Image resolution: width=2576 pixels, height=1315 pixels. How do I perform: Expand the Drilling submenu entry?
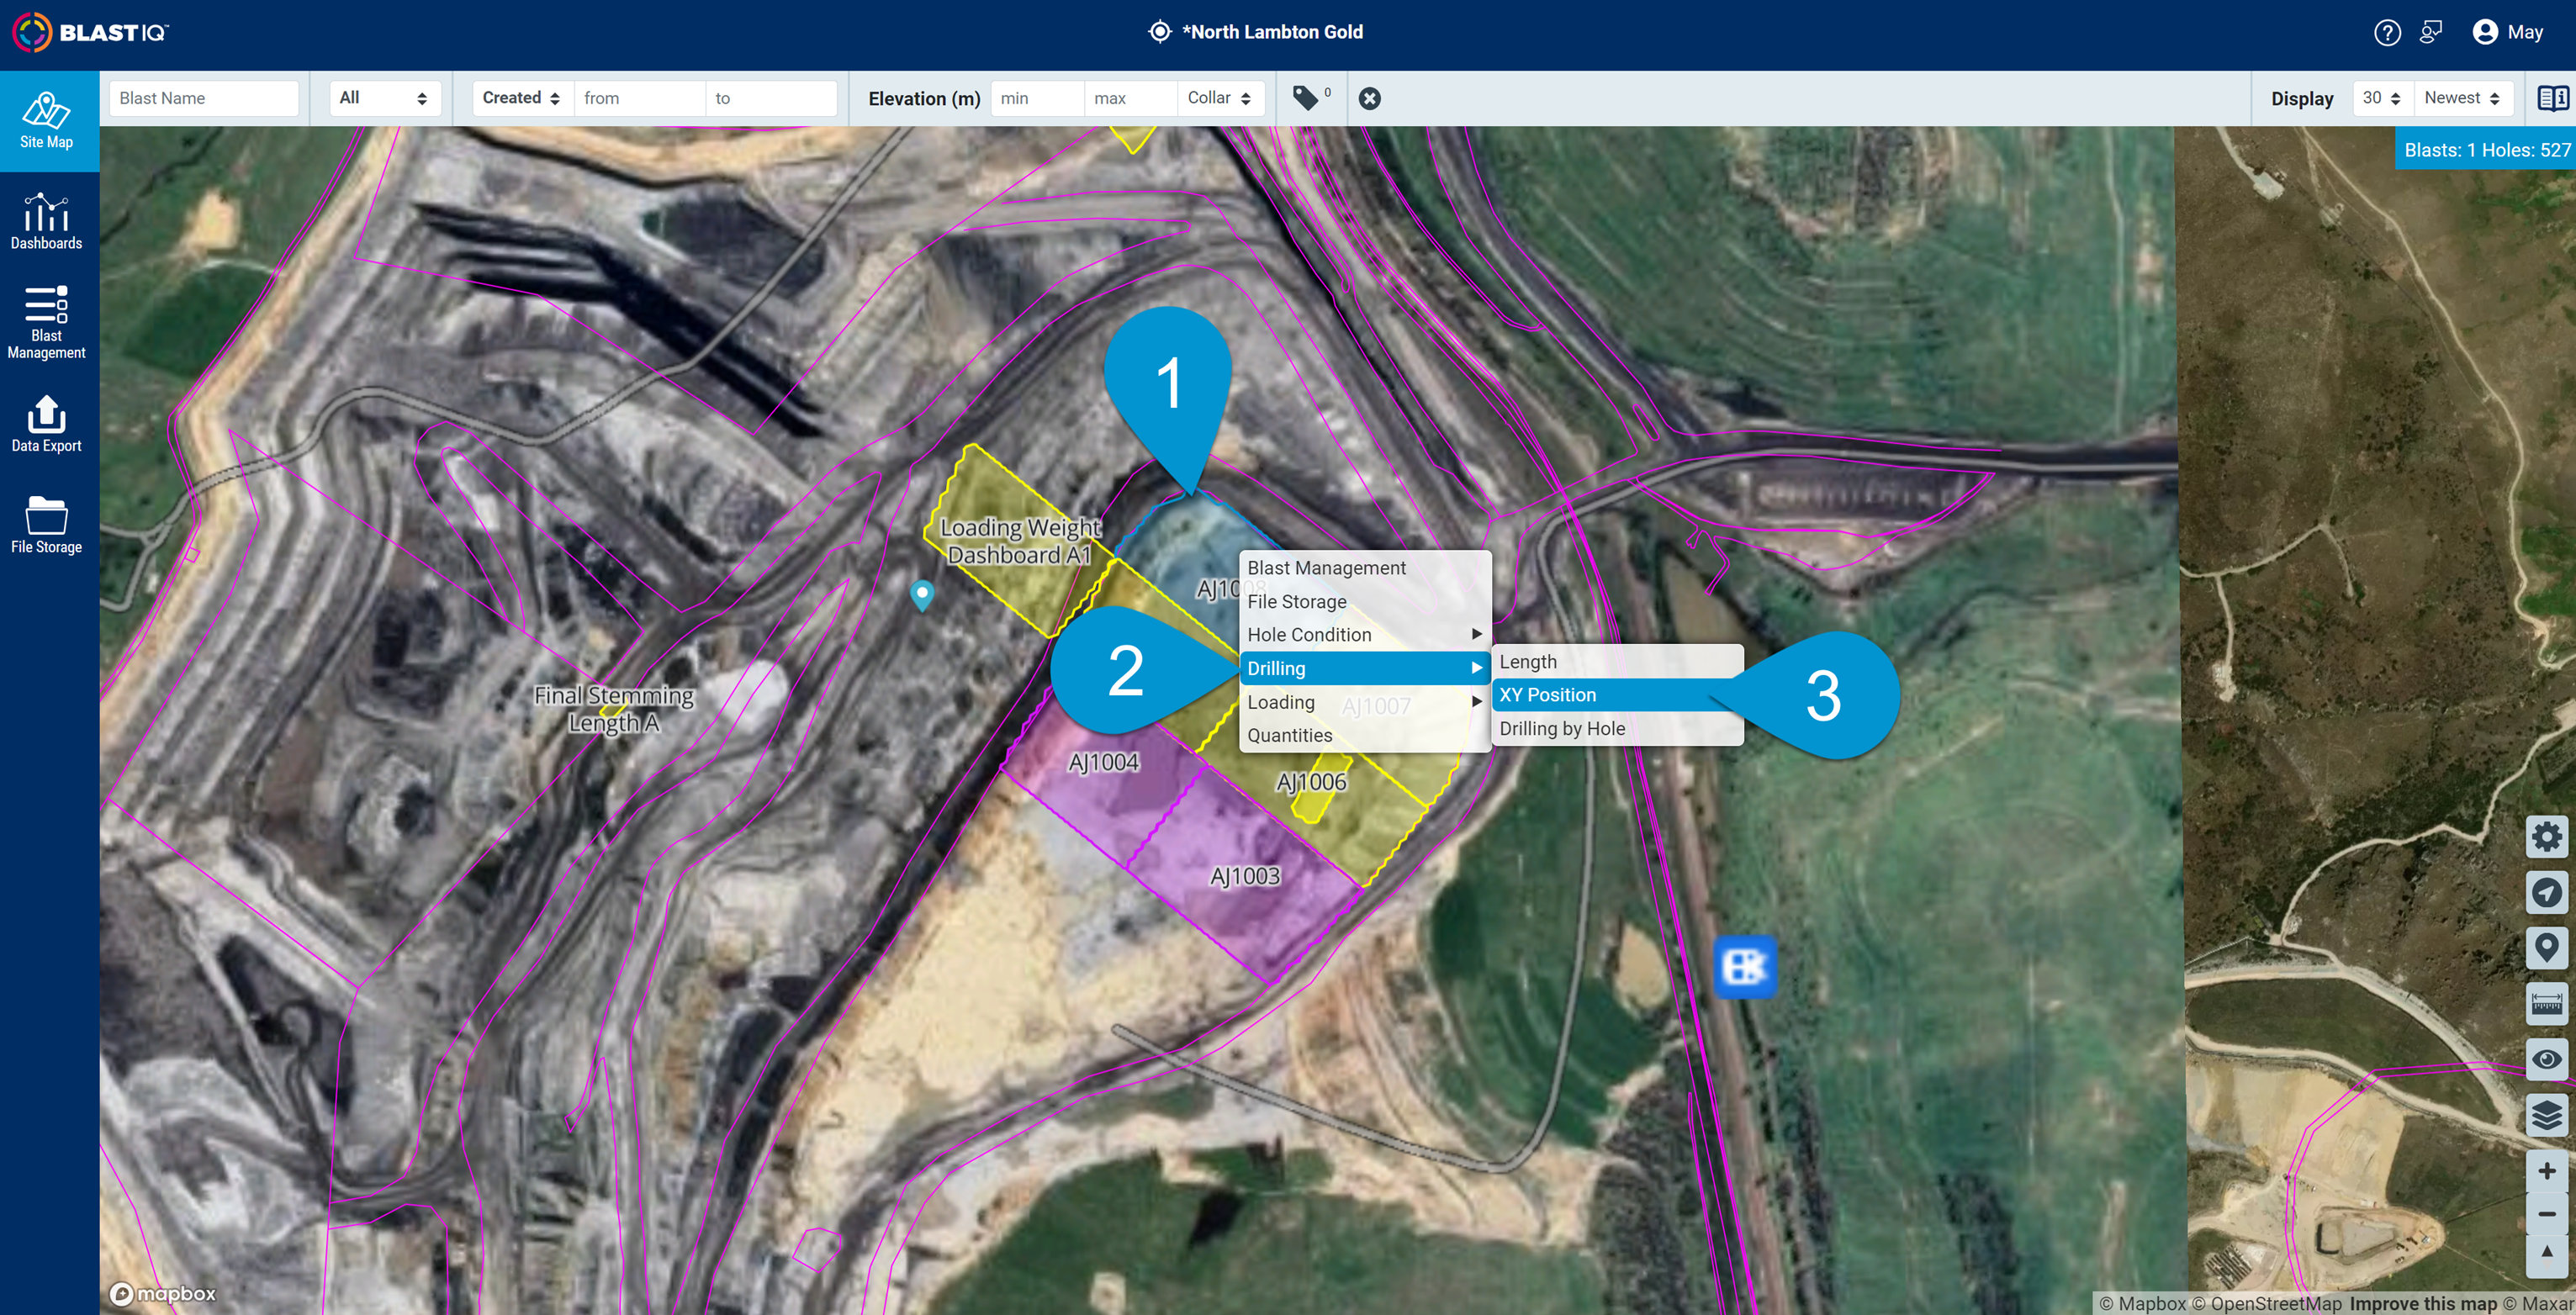(1365, 668)
